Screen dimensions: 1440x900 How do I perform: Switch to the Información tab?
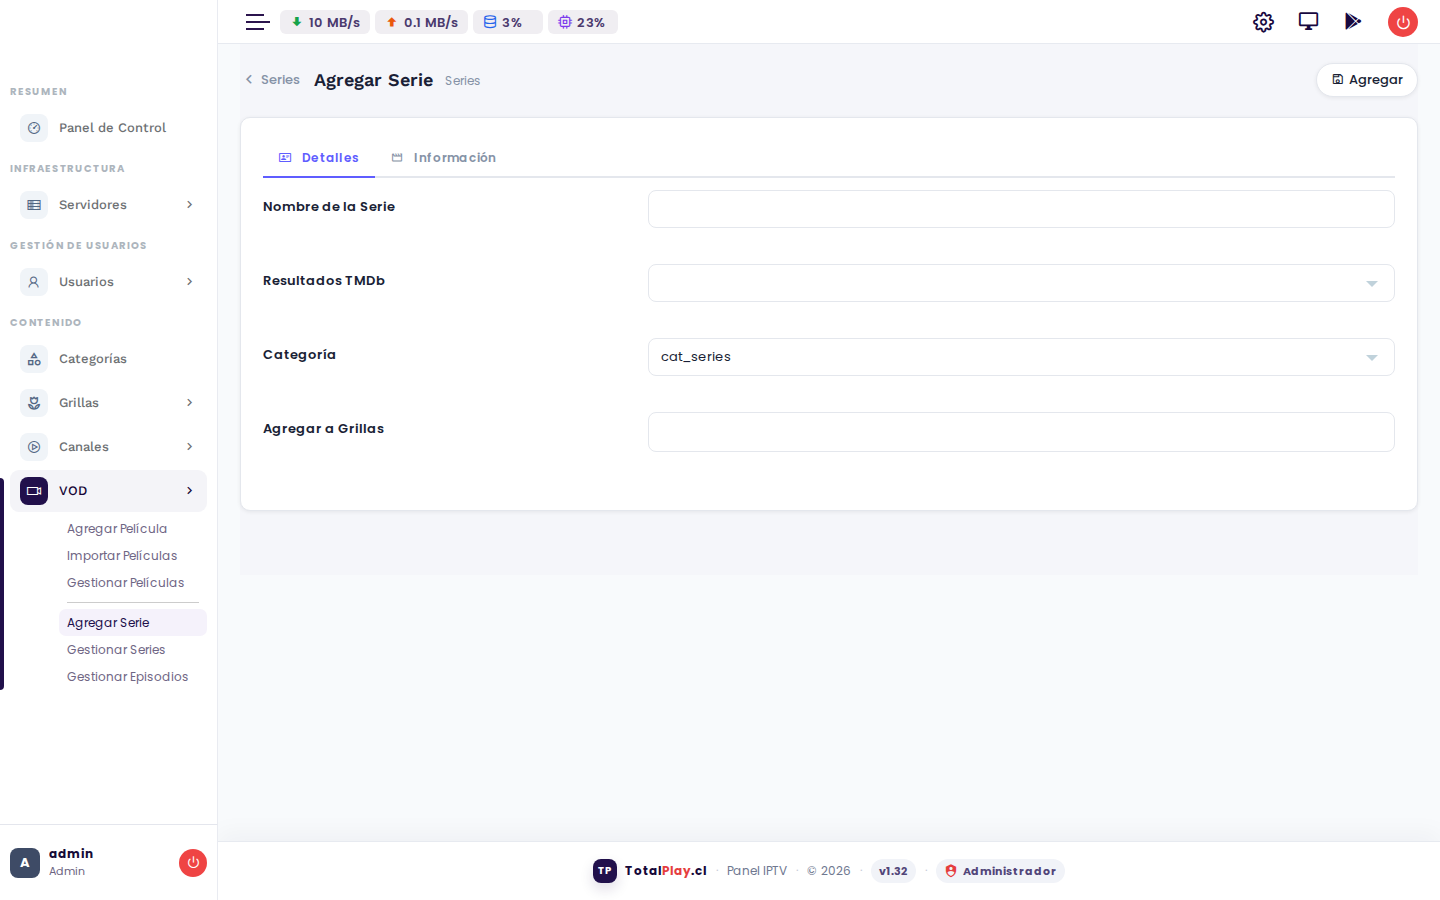coord(443,158)
